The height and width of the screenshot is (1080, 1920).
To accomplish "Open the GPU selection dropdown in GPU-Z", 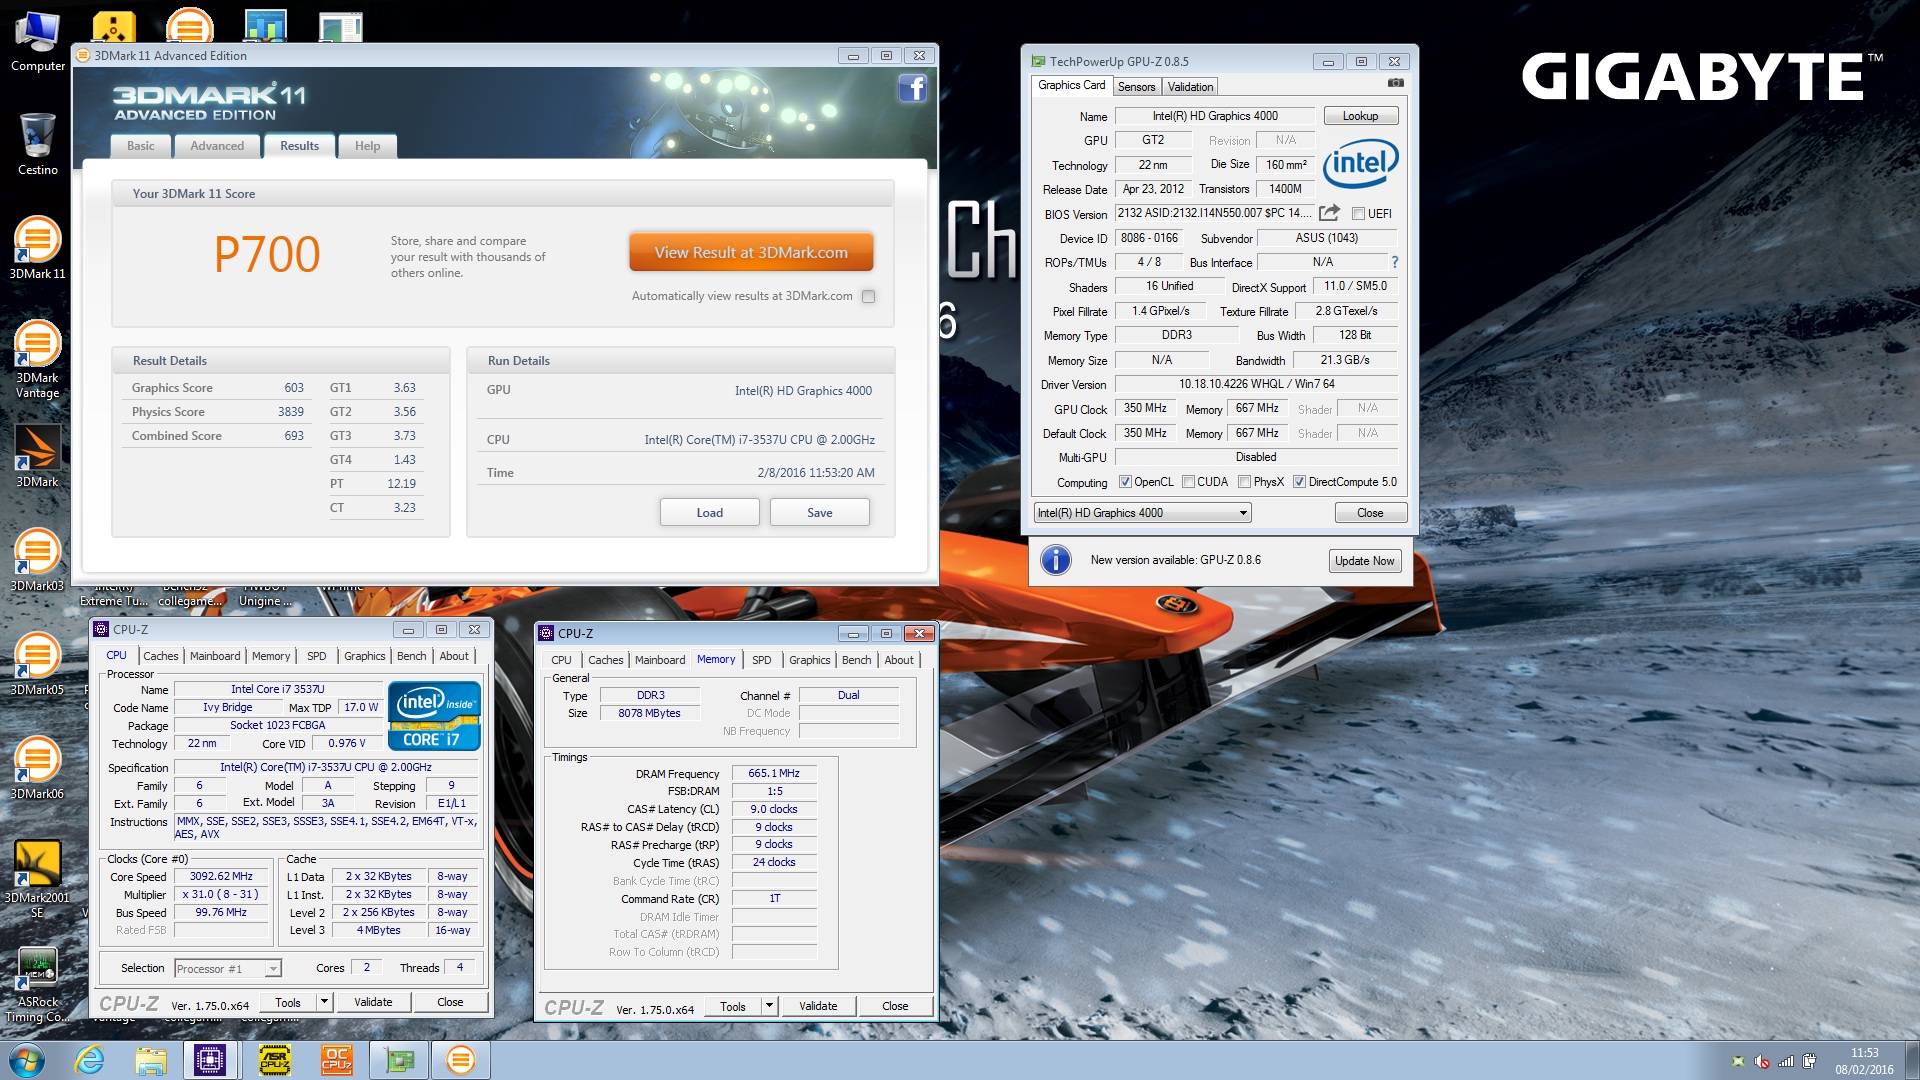I will pyautogui.click(x=1142, y=513).
